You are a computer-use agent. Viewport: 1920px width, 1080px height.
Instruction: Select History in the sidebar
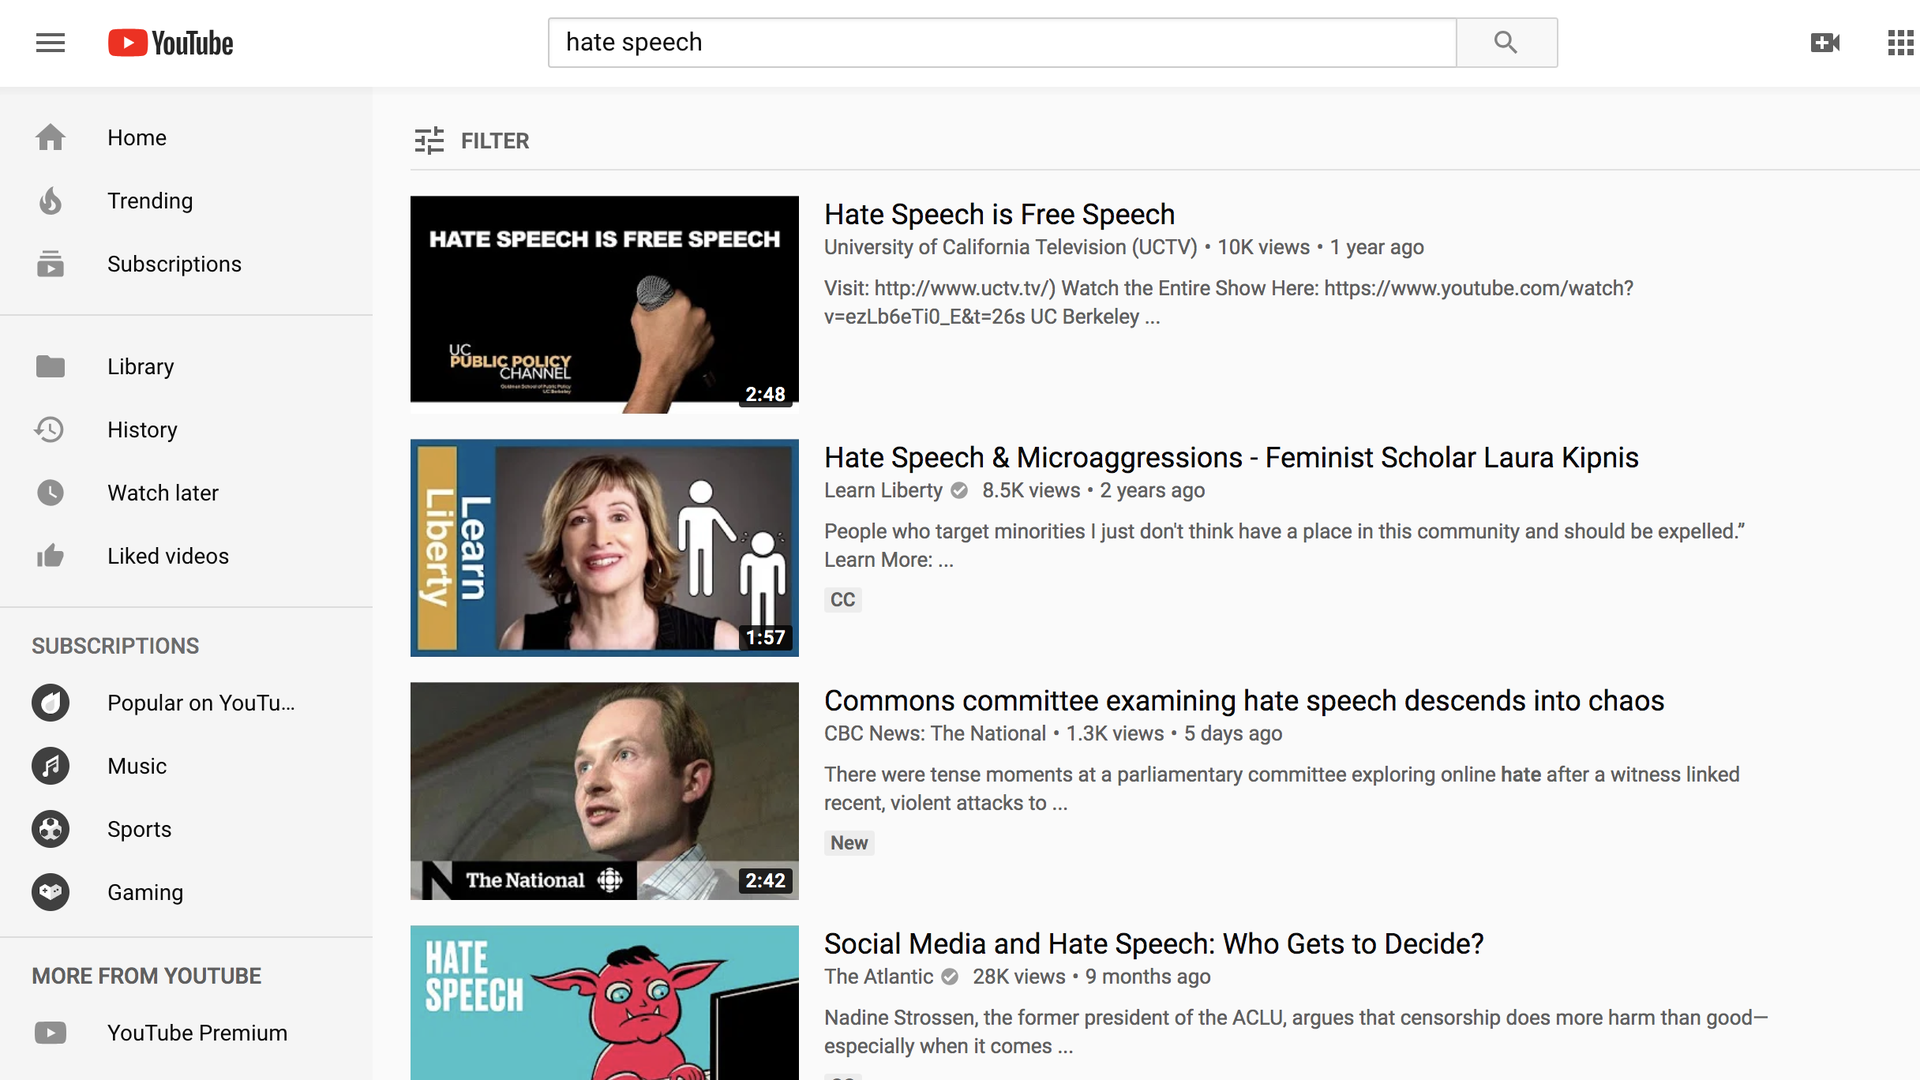(142, 429)
